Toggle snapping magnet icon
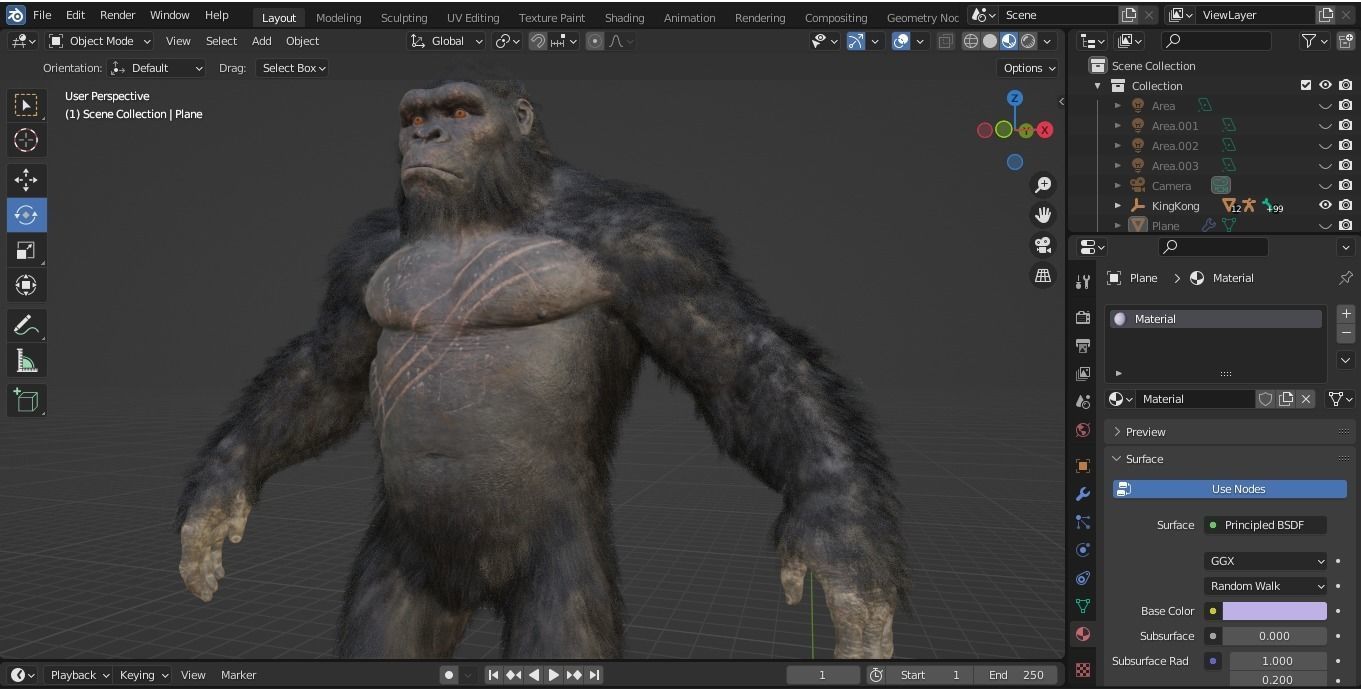The height and width of the screenshot is (689, 1361). click(x=538, y=41)
